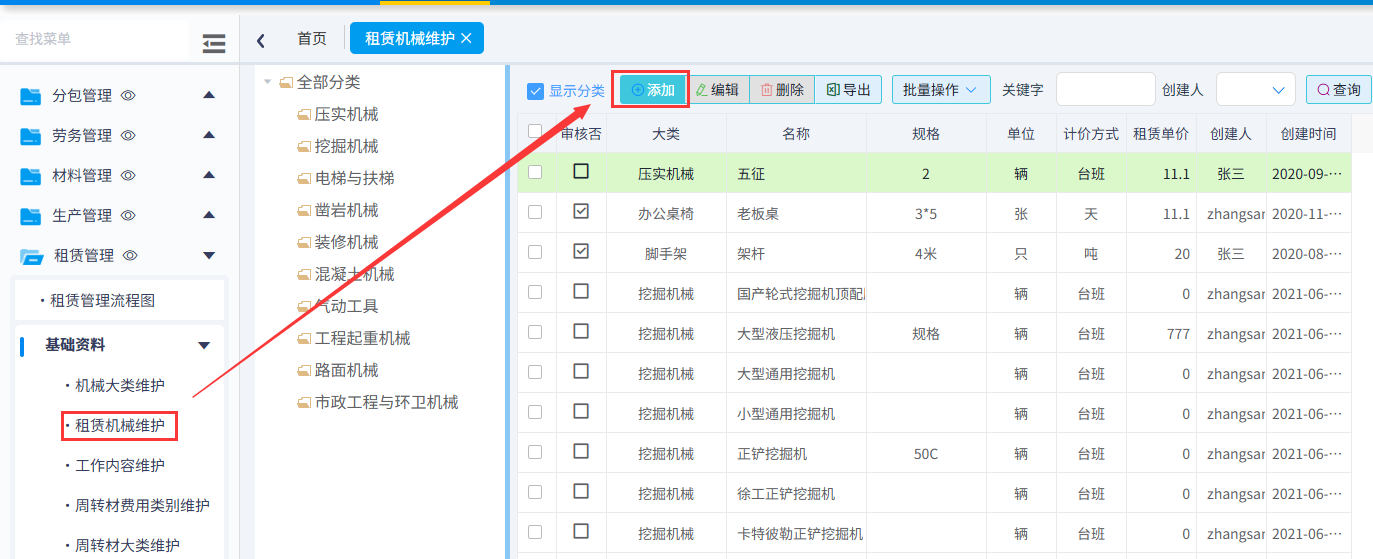Image resolution: width=1373 pixels, height=559 pixels.
Task: Click the eye icon beside 租赁管理
Action: pyautogui.click(x=130, y=256)
